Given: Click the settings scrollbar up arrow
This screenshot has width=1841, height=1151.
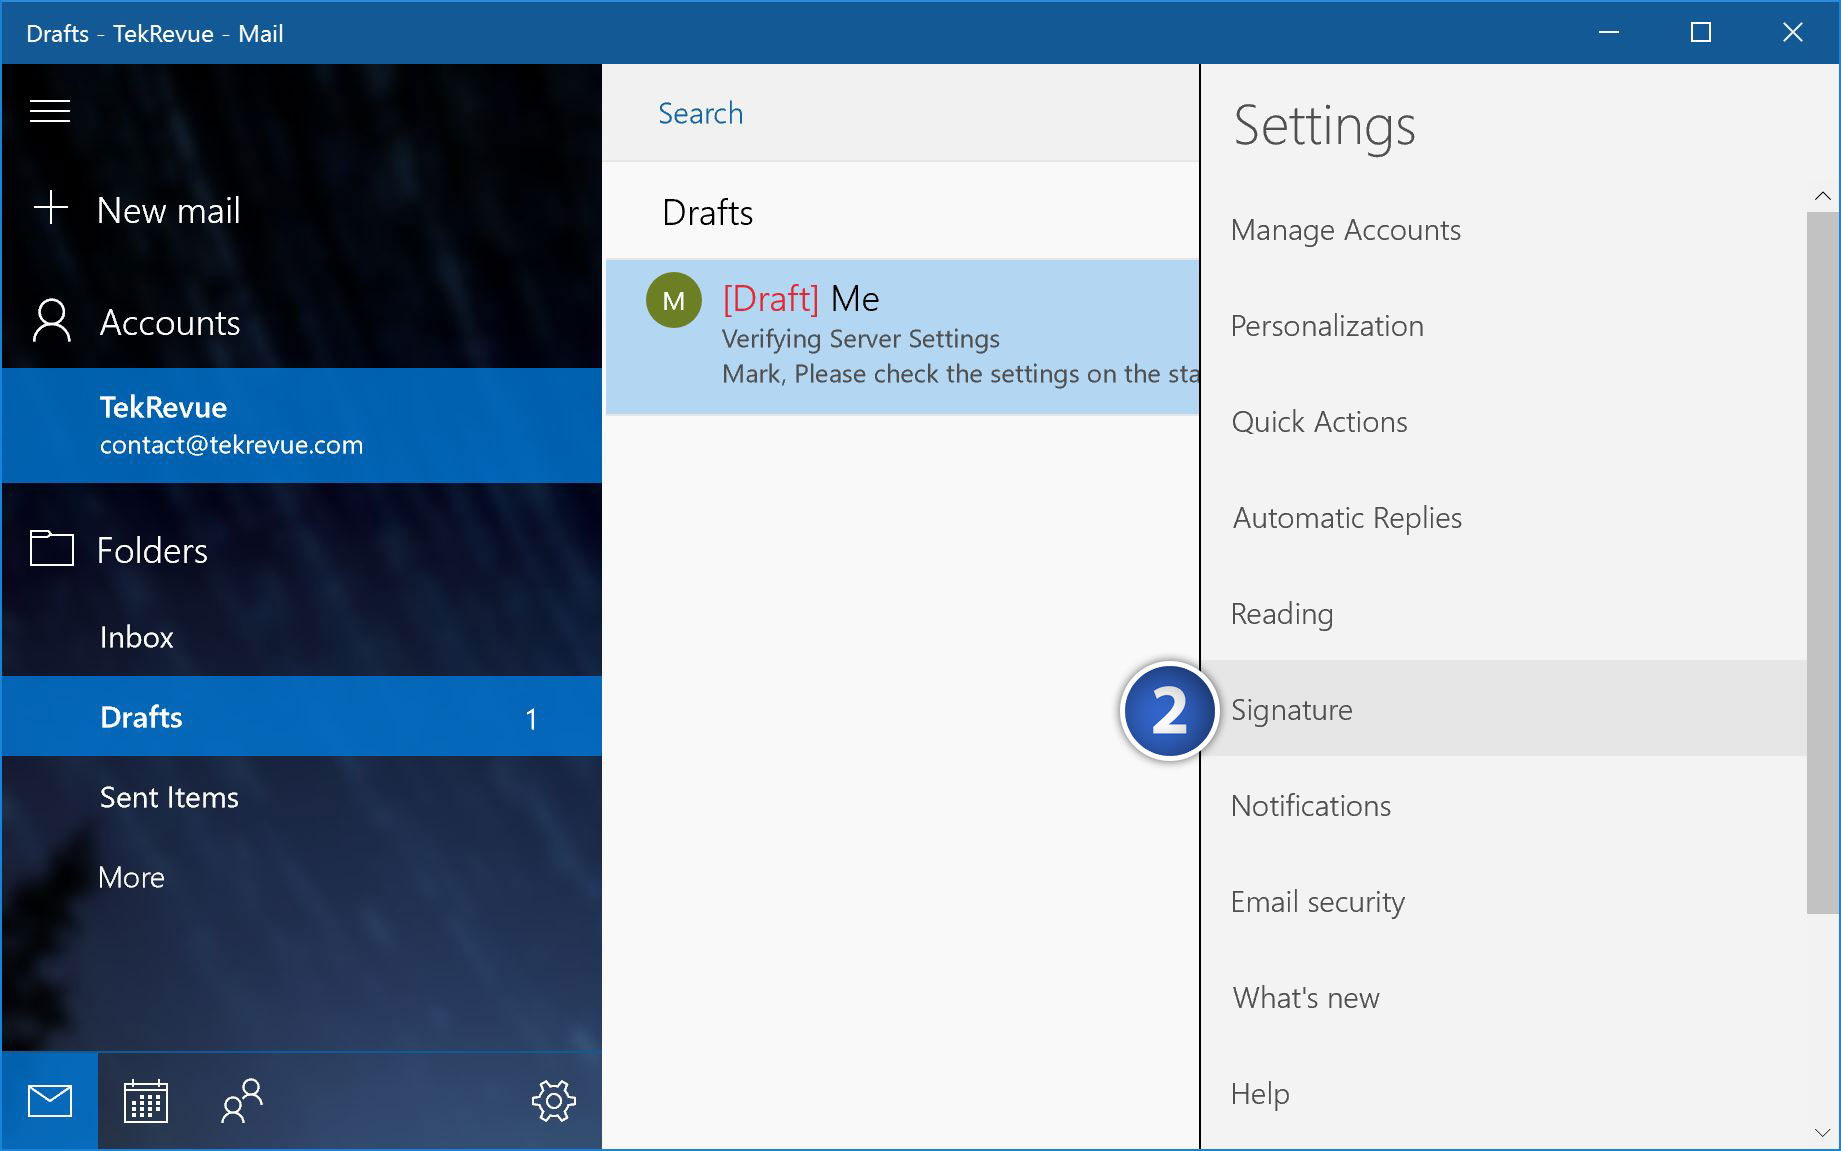Looking at the screenshot, I should pyautogui.click(x=1823, y=196).
